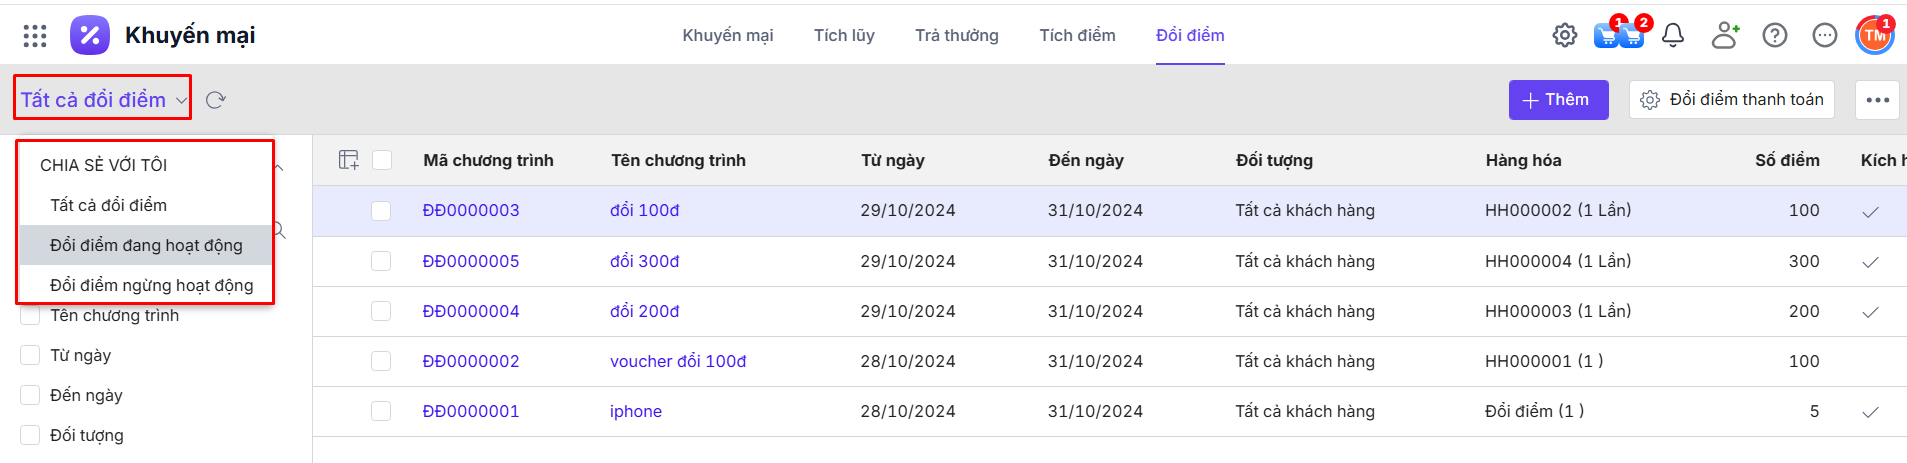This screenshot has height=463, width=1907.
Task: Open notifications bell
Action: [1673, 36]
